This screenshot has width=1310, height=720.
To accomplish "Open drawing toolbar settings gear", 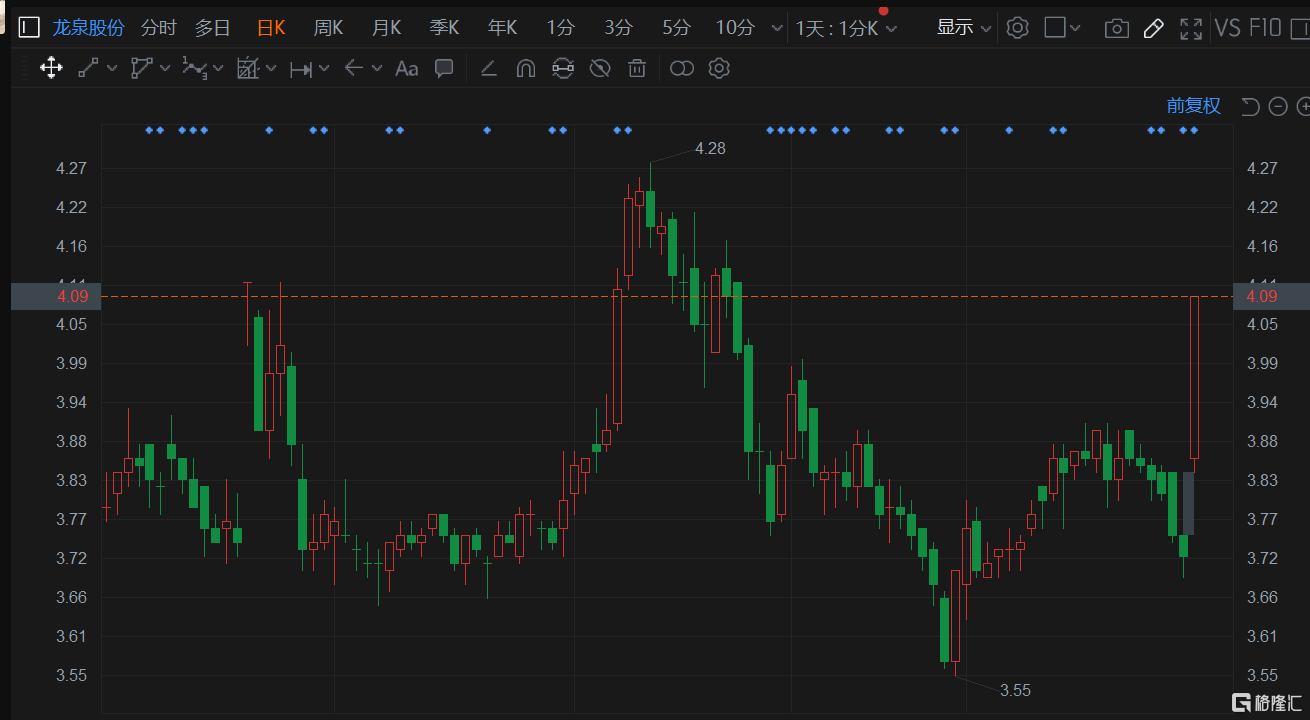I will pos(719,68).
